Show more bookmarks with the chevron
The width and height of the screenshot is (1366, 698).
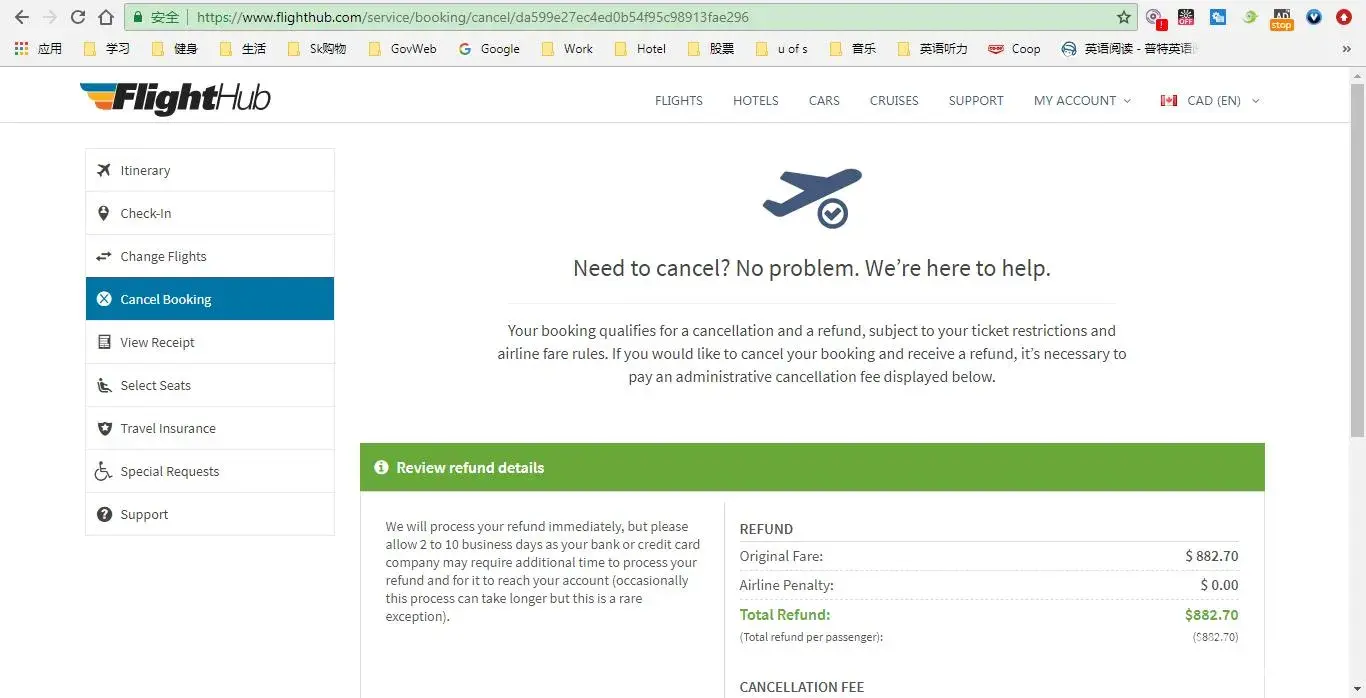click(x=1346, y=48)
